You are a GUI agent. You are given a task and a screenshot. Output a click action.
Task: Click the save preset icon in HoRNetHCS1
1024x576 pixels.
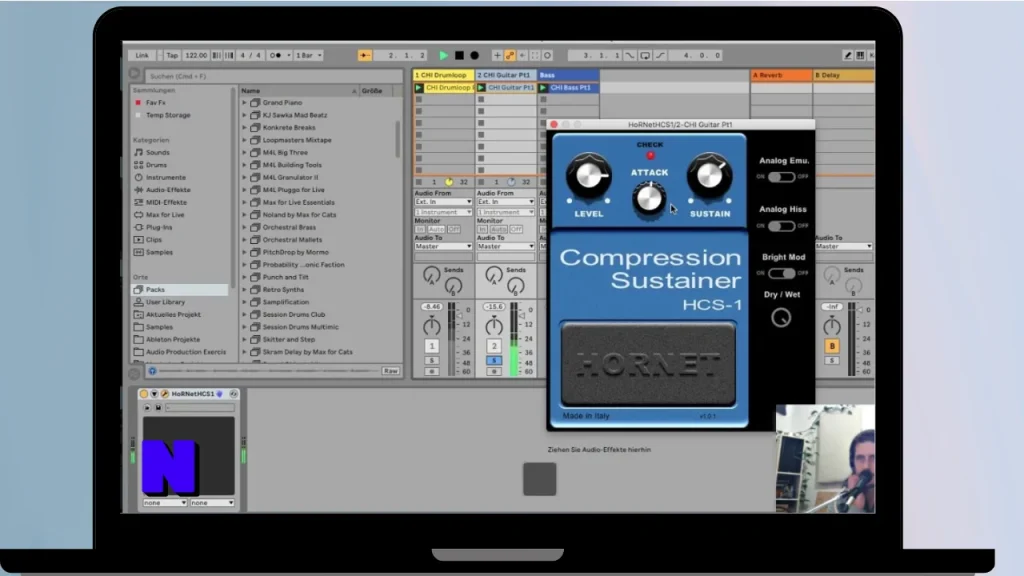coord(158,408)
